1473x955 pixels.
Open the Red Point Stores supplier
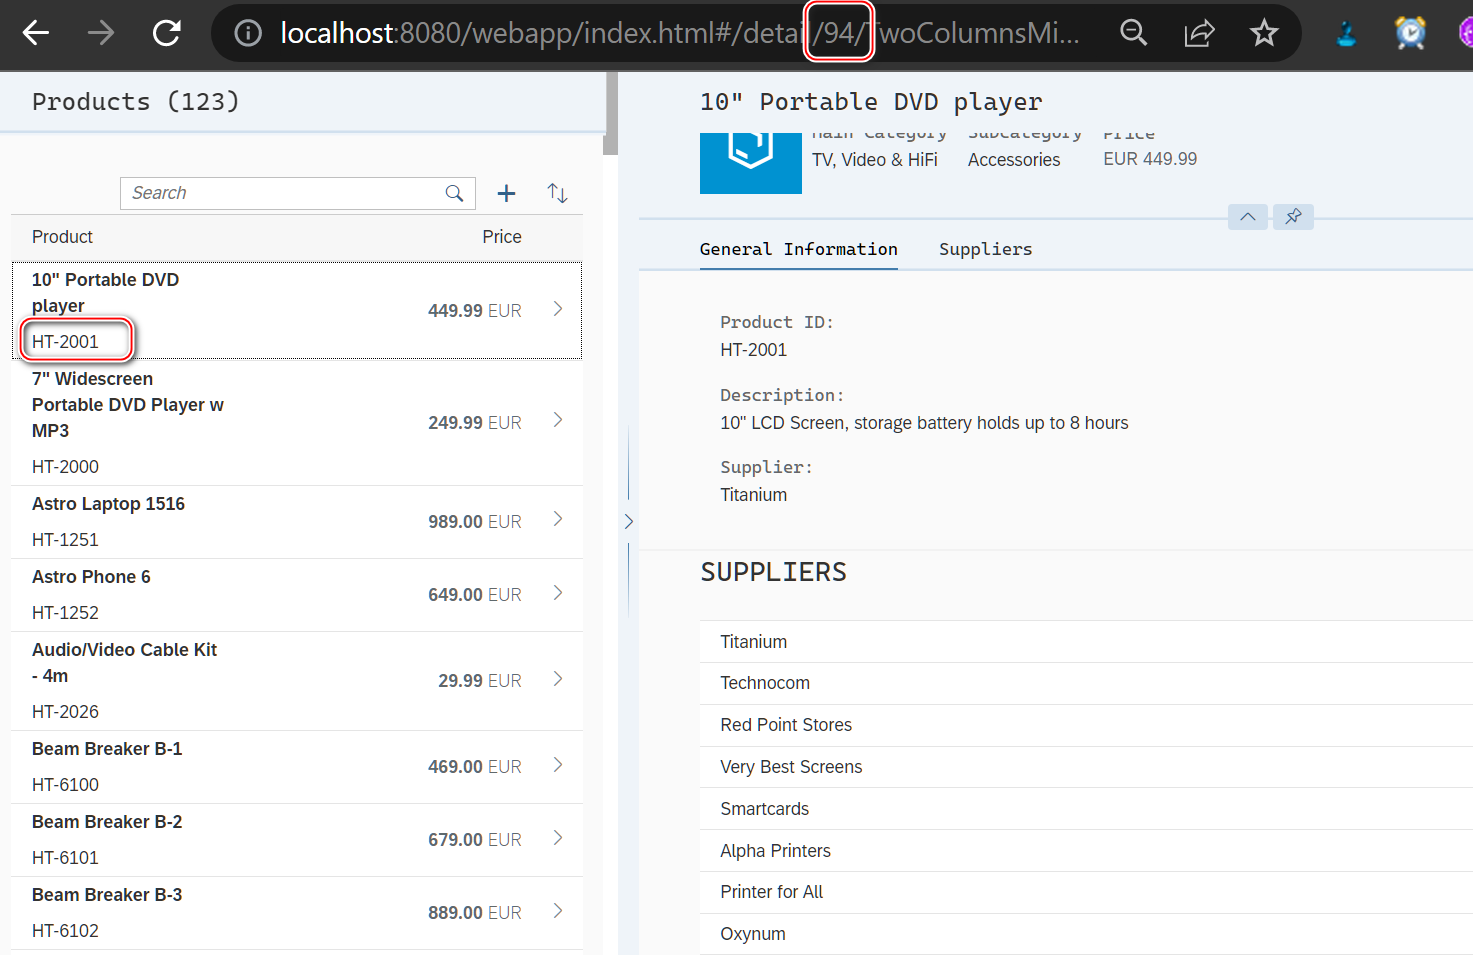786,725
